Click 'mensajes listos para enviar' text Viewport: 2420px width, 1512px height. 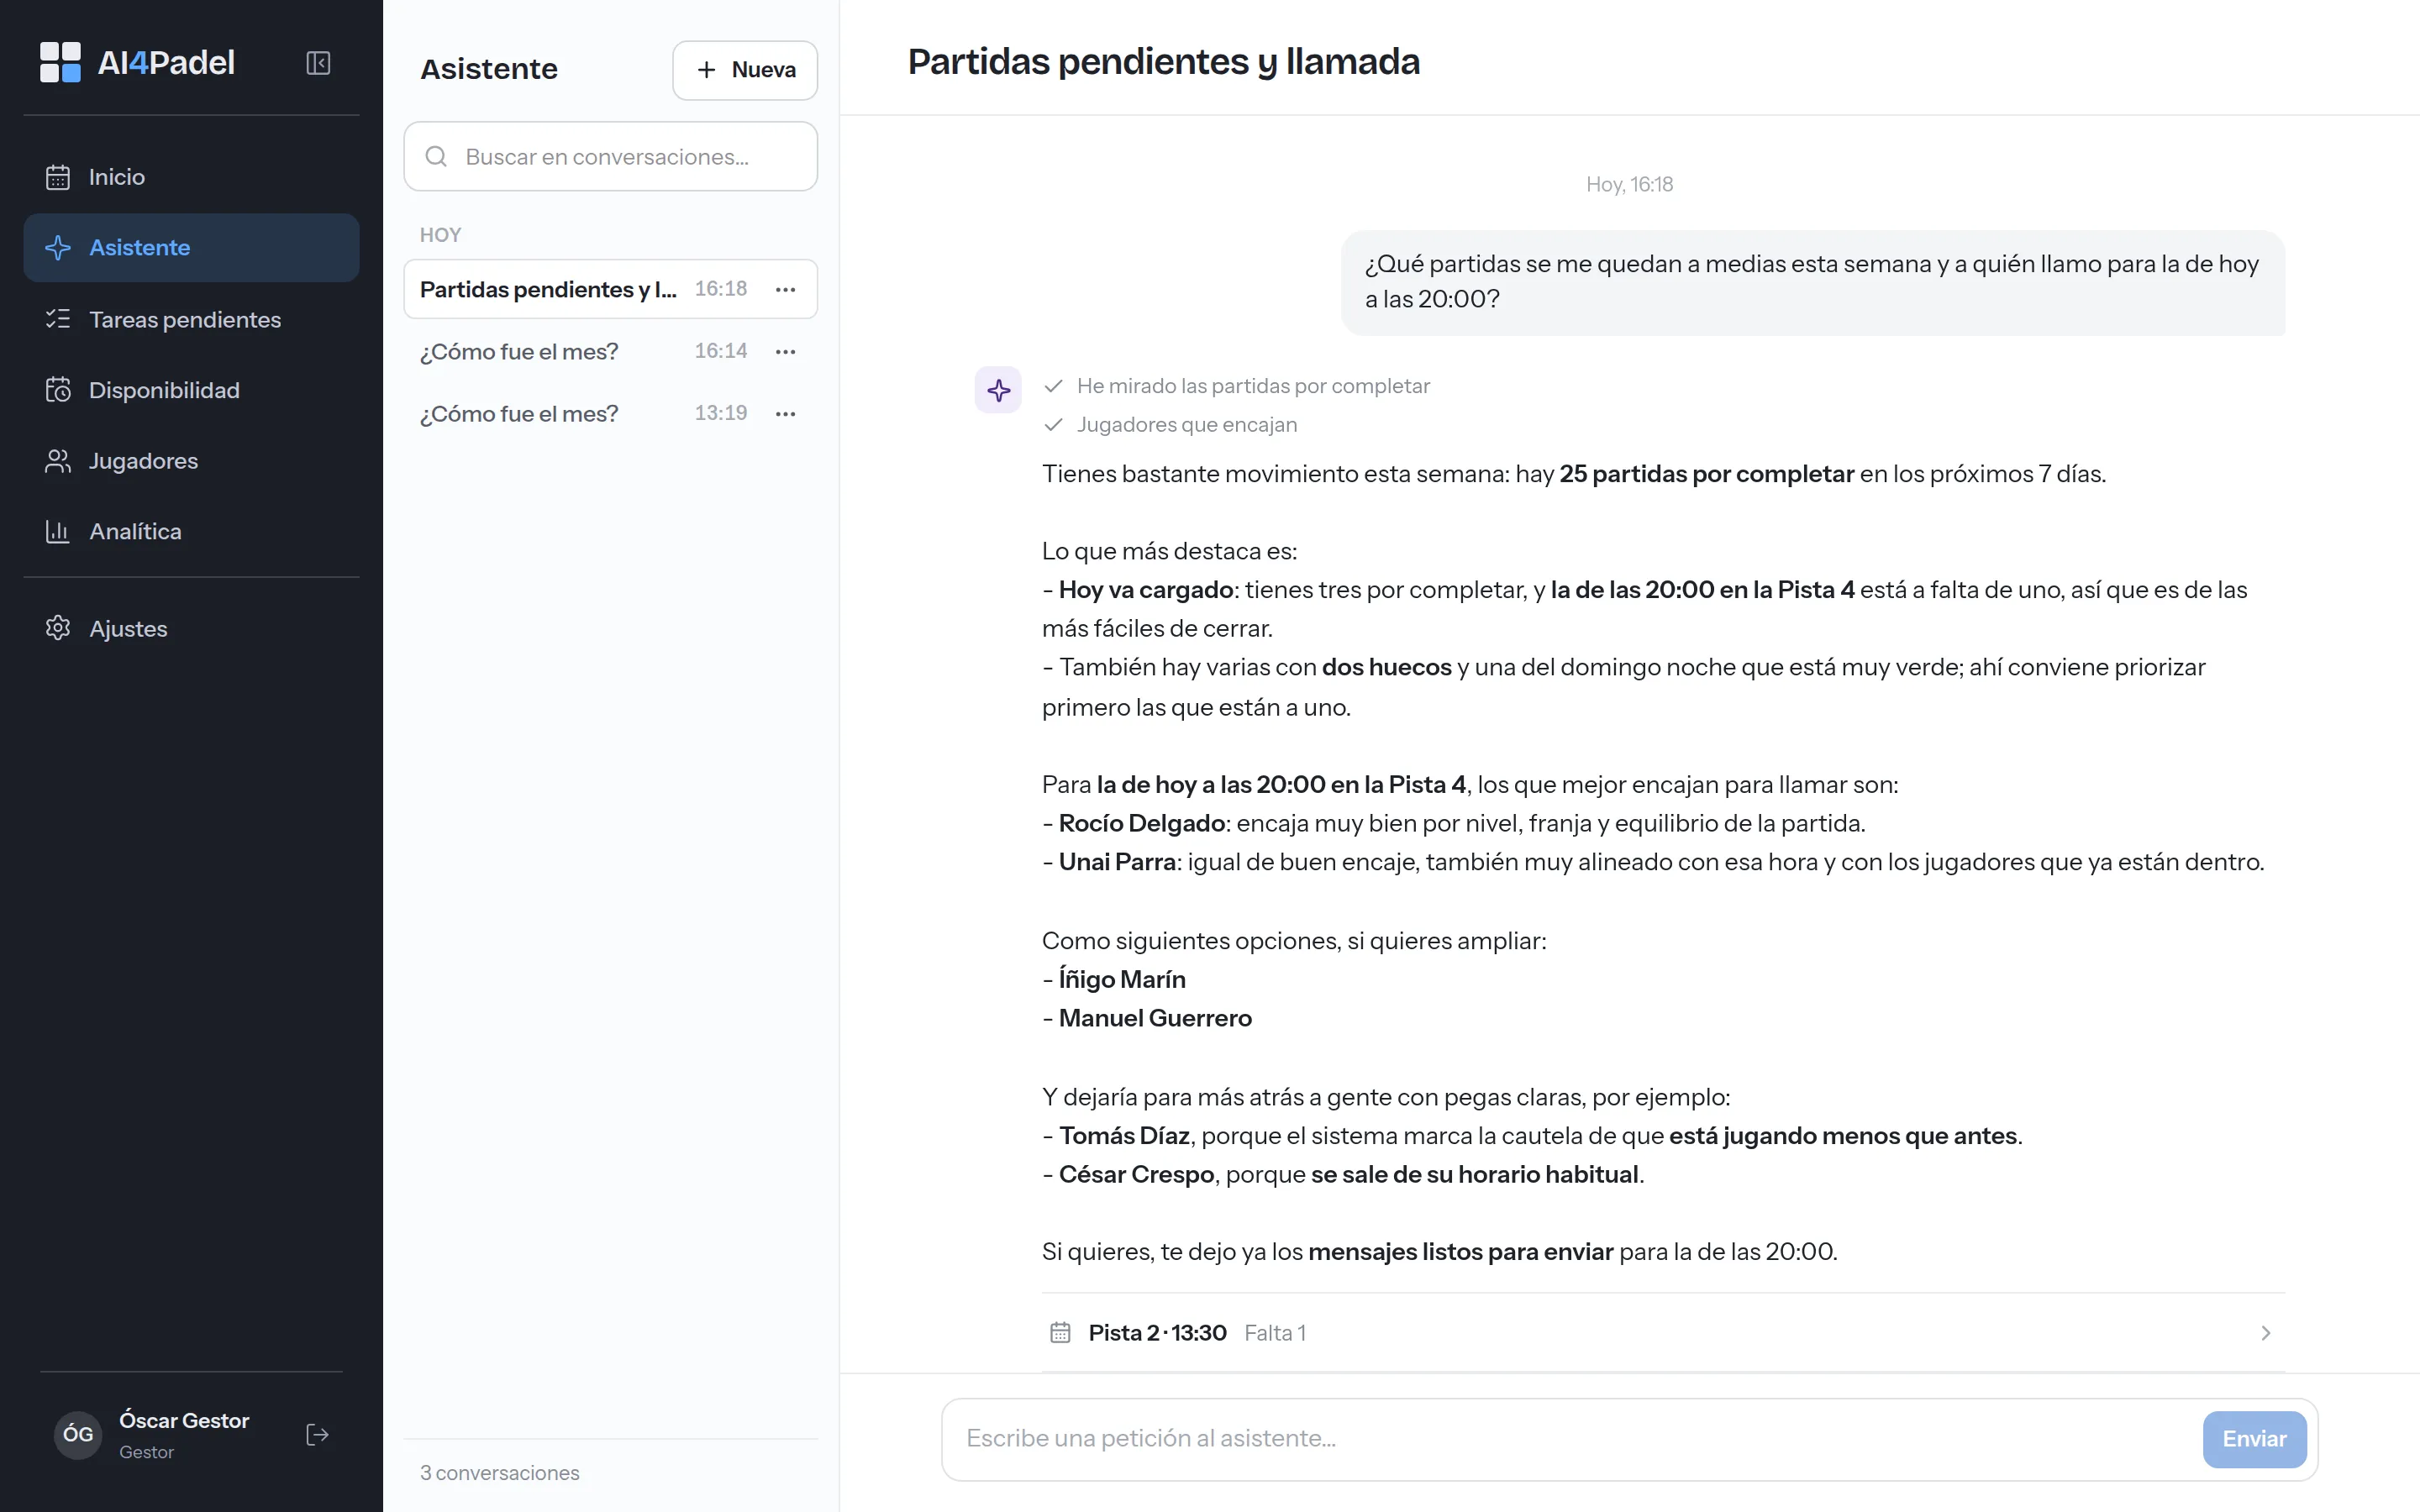tap(1460, 1252)
